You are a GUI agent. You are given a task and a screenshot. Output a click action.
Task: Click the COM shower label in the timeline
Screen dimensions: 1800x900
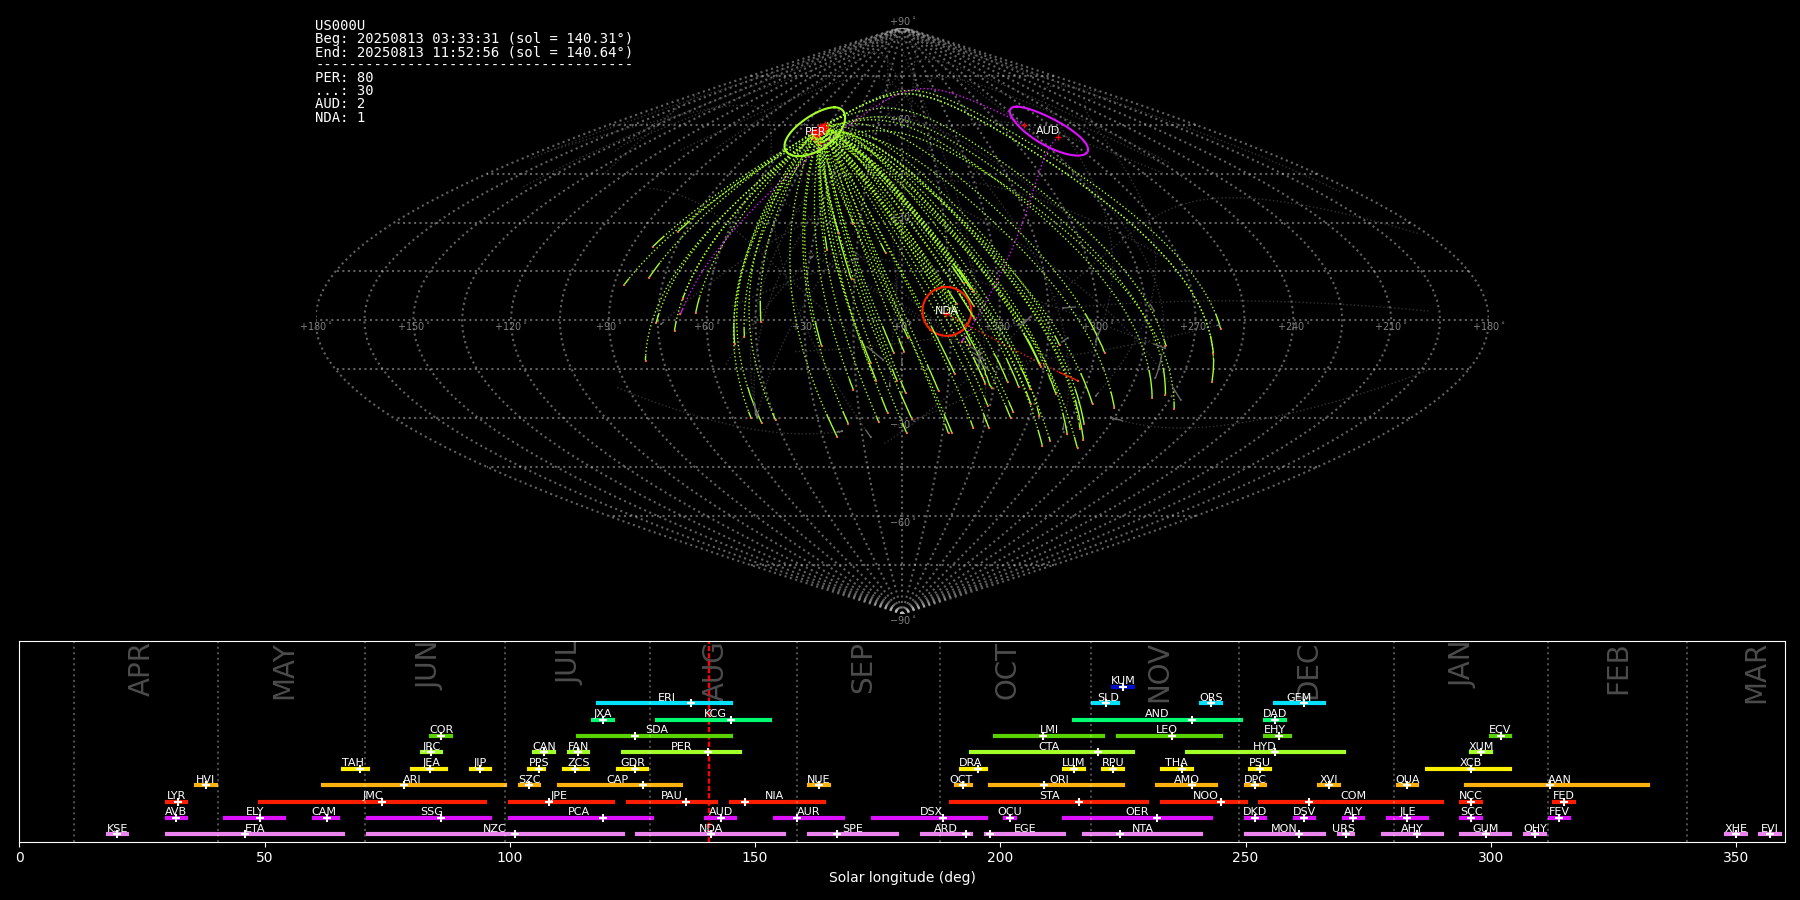click(x=1353, y=796)
